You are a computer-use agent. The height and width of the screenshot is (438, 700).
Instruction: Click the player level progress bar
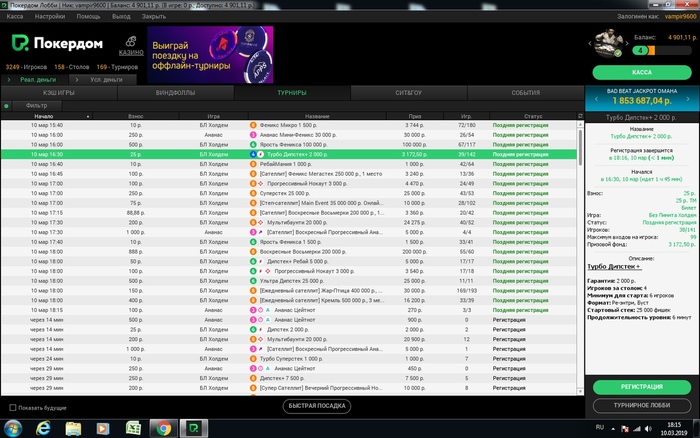click(662, 50)
